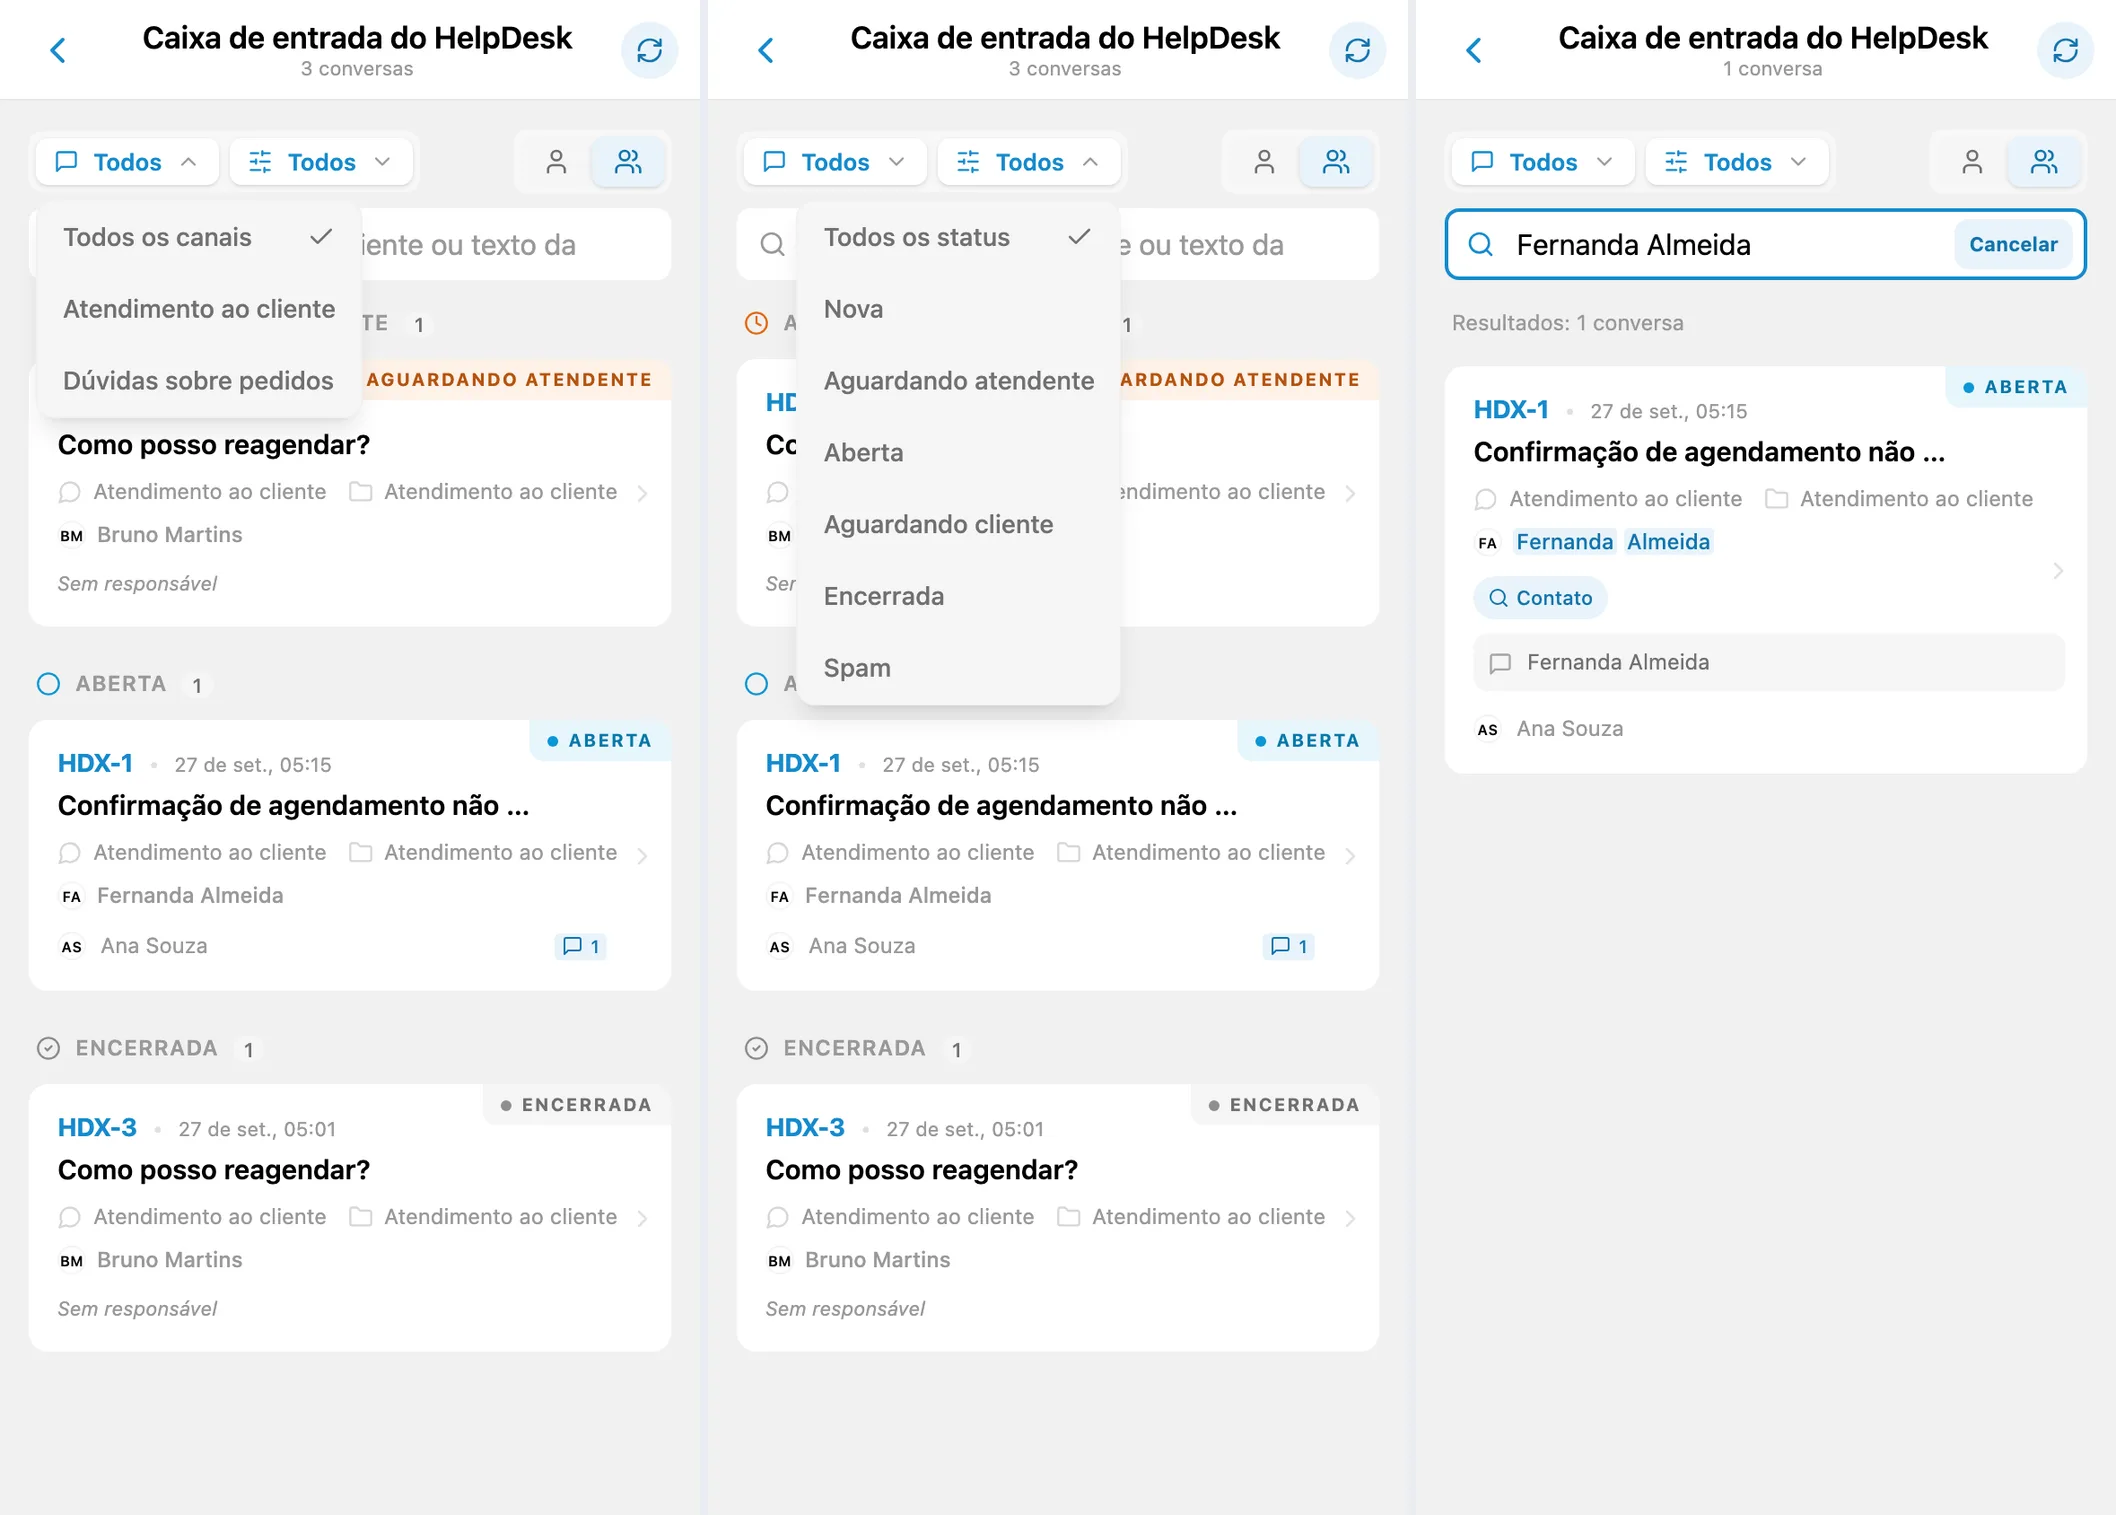Toggle team filter in right panel
The image size is (2116, 1515).
tap(2044, 162)
